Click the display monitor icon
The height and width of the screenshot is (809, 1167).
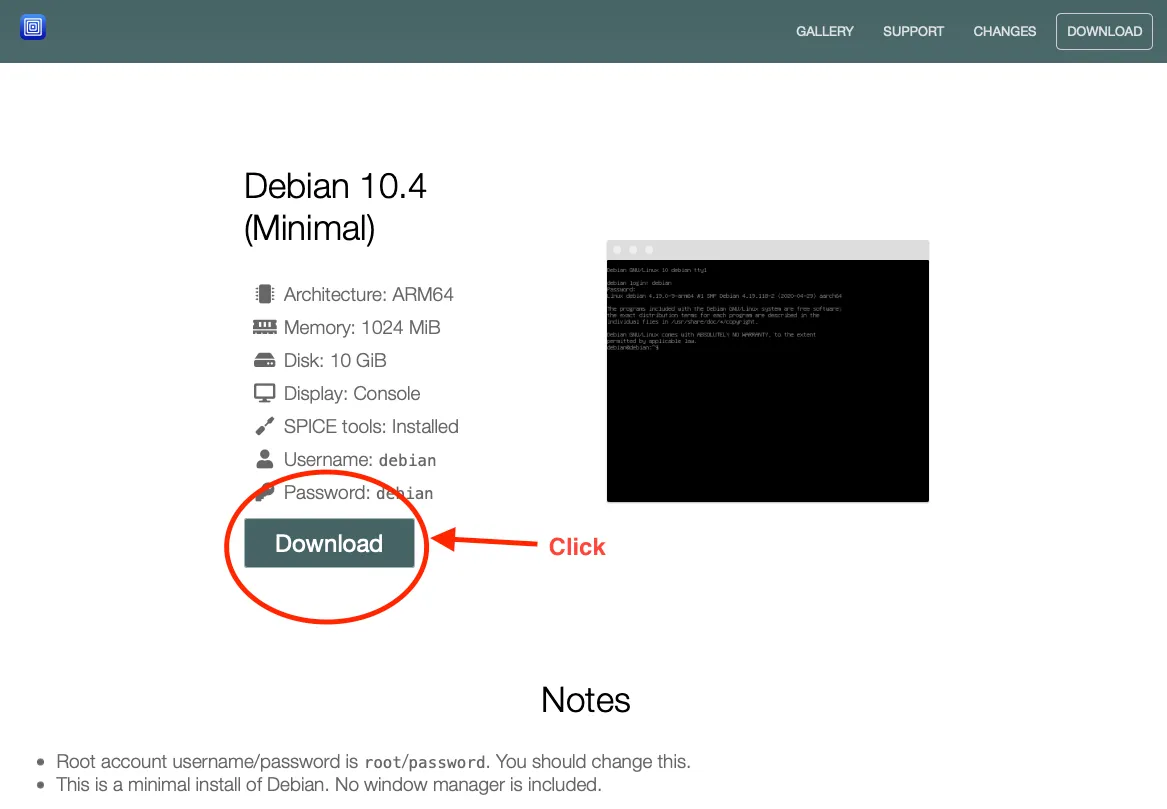tap(264, 393)
